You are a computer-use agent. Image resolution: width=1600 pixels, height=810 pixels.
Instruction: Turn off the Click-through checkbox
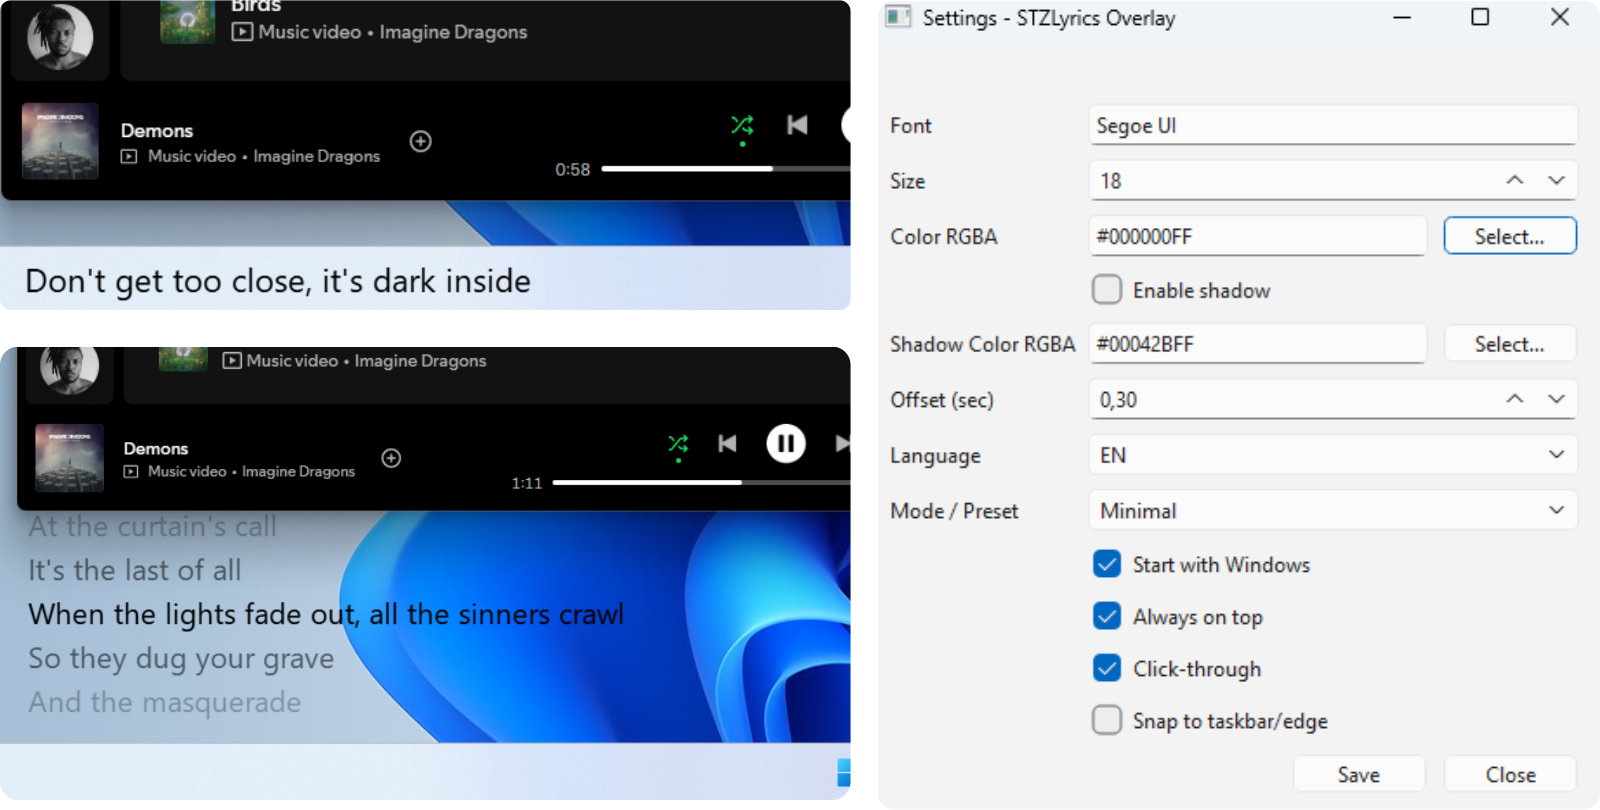1107,668
